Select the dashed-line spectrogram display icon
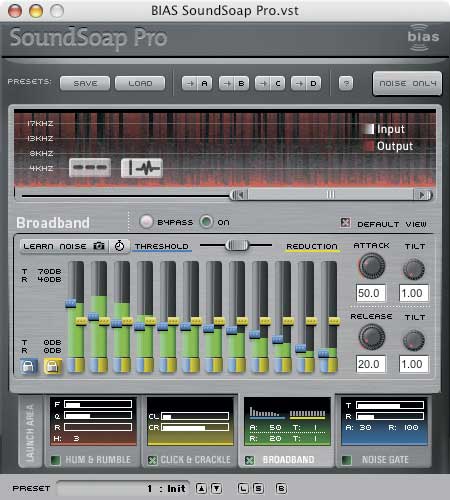The height and width of the screenshot is (500, 450). [x=90, y=167]
